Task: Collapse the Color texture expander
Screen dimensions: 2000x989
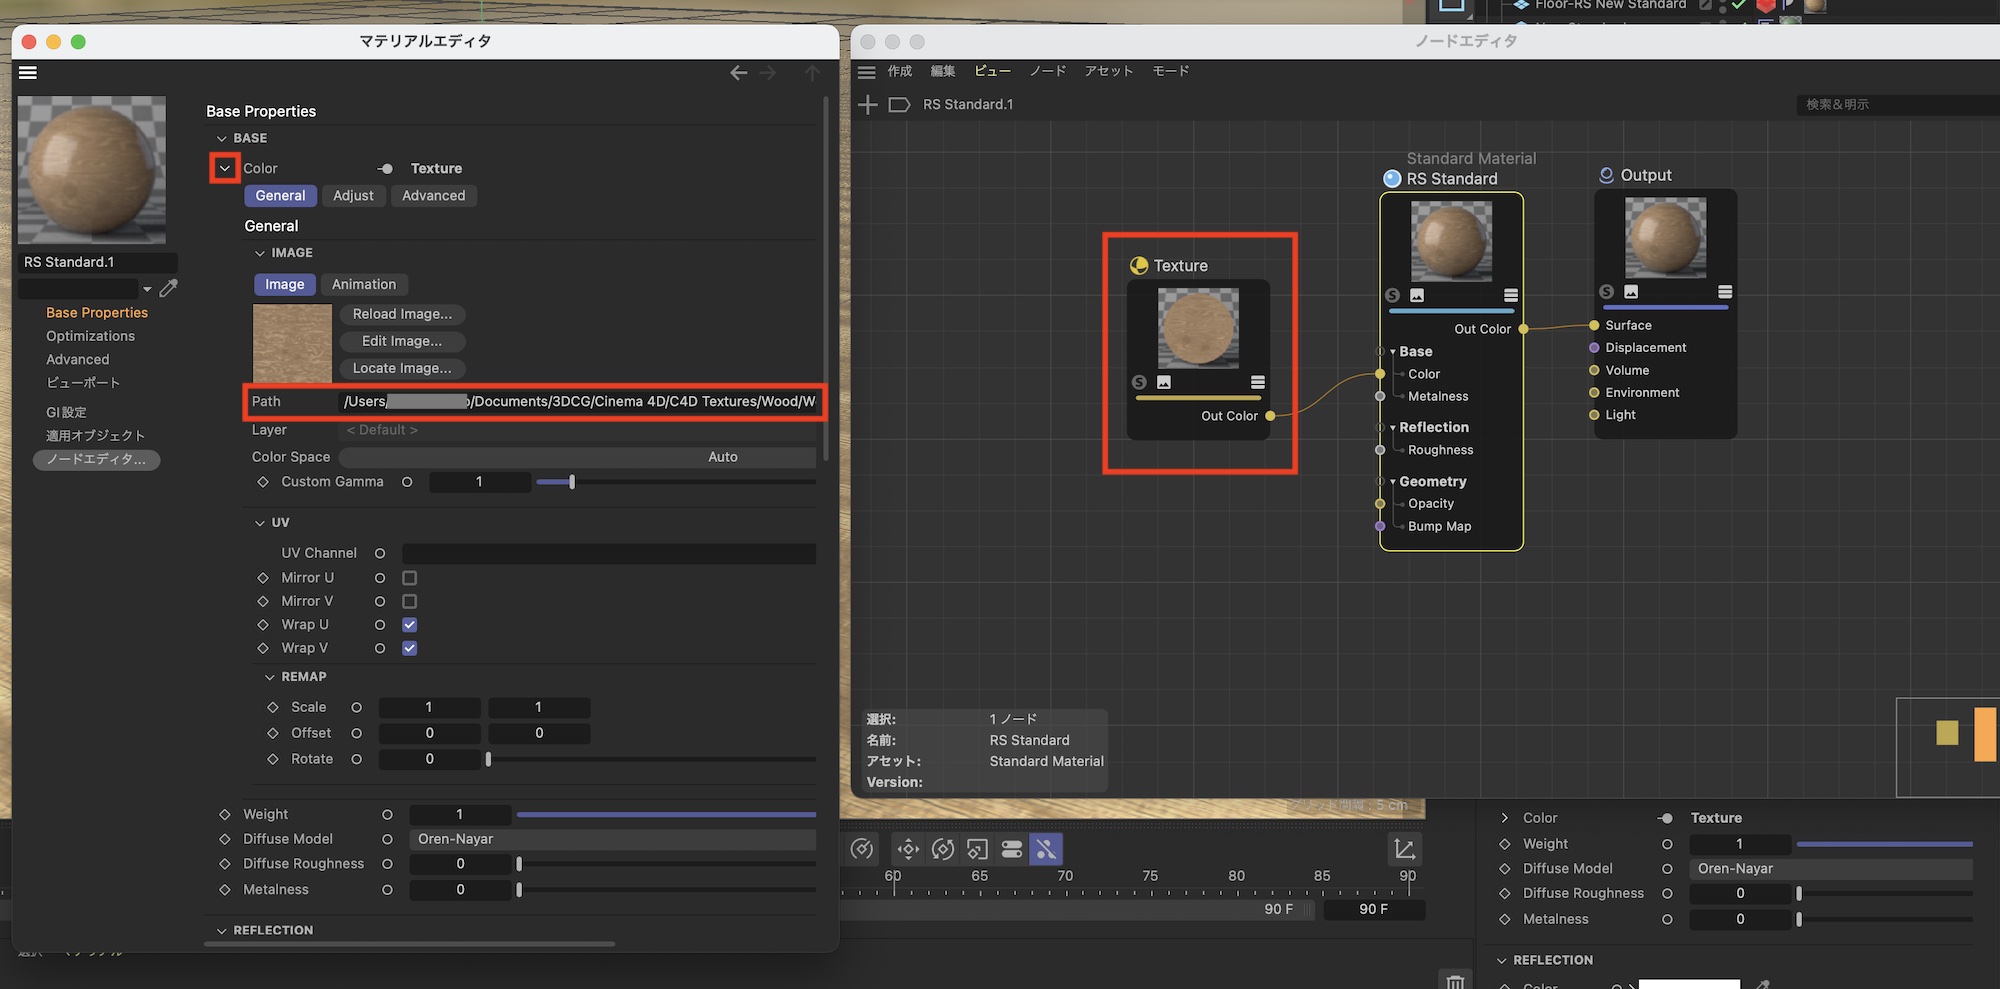Action: [225, 168]
